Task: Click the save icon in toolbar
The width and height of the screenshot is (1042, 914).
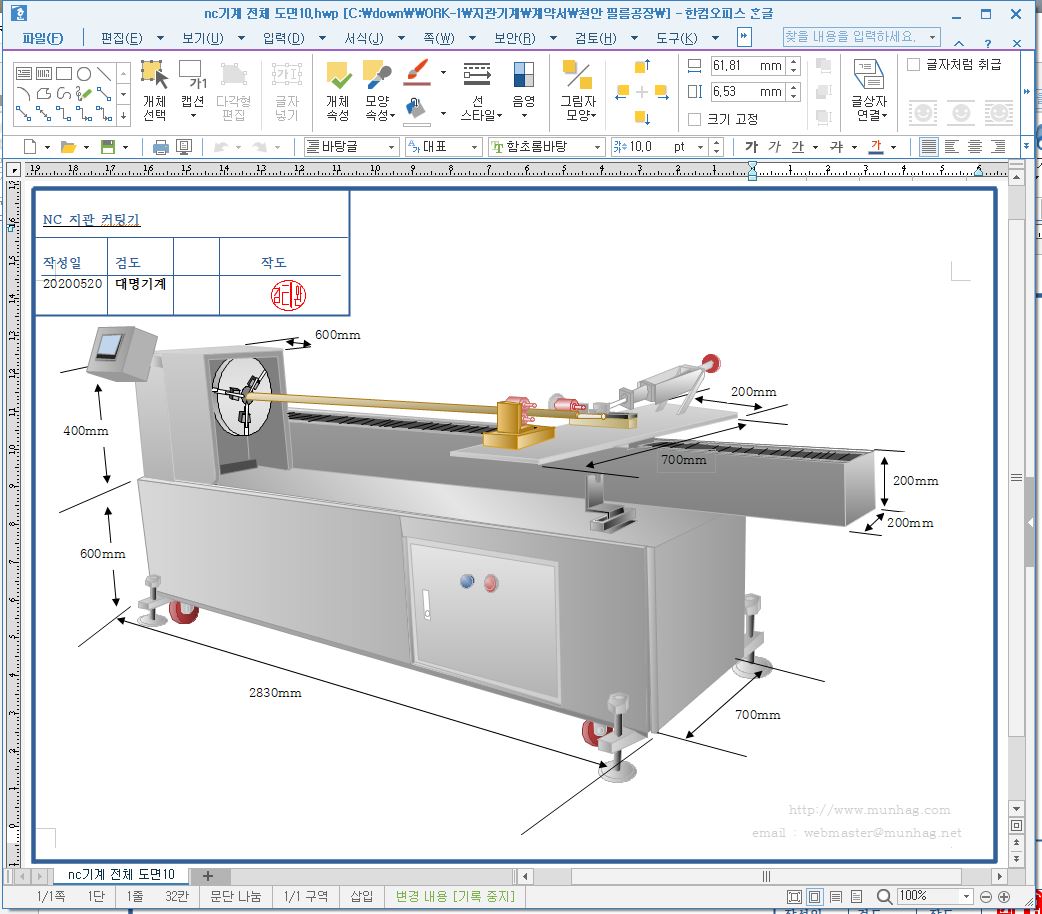Action: pyautogui.click(x=108, y=147)
